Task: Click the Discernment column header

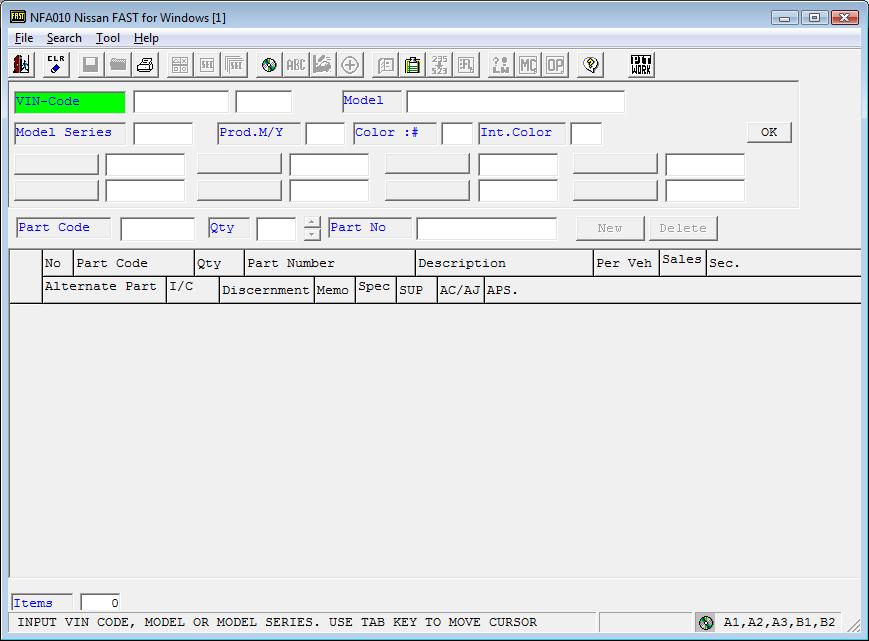Action: (267, 289)
